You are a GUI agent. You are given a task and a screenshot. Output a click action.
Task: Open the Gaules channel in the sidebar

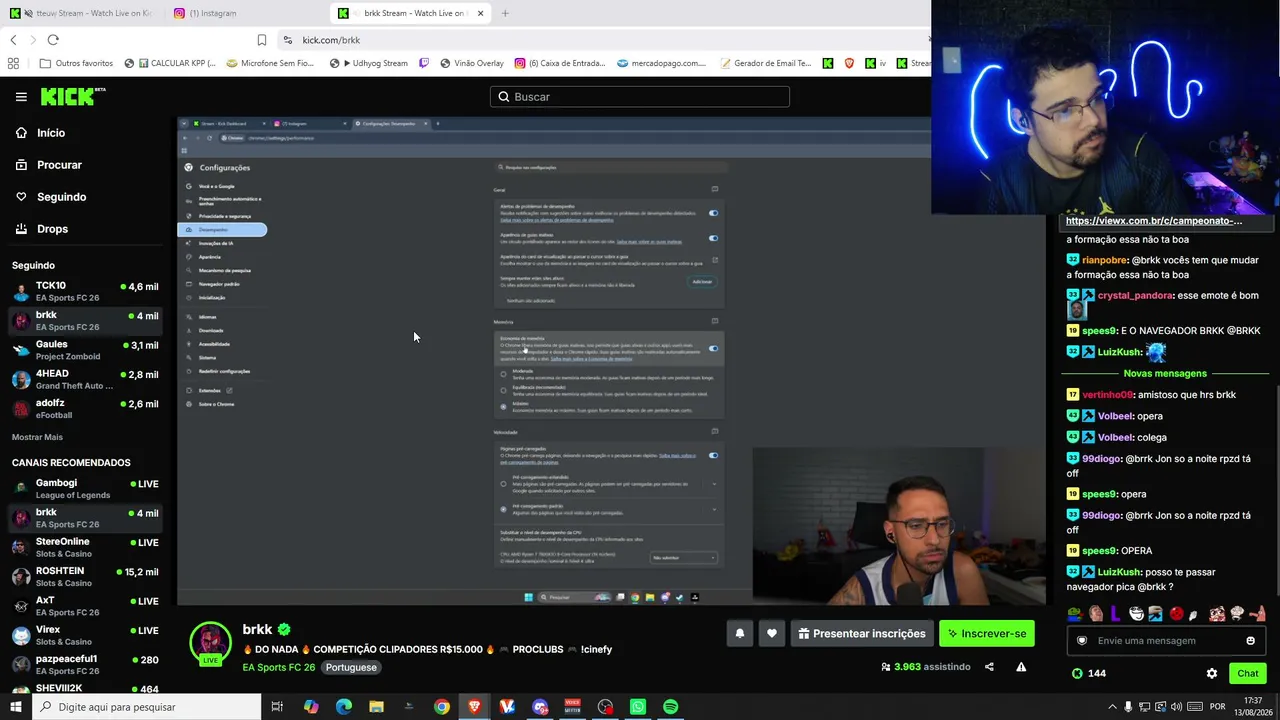(85, 350)
